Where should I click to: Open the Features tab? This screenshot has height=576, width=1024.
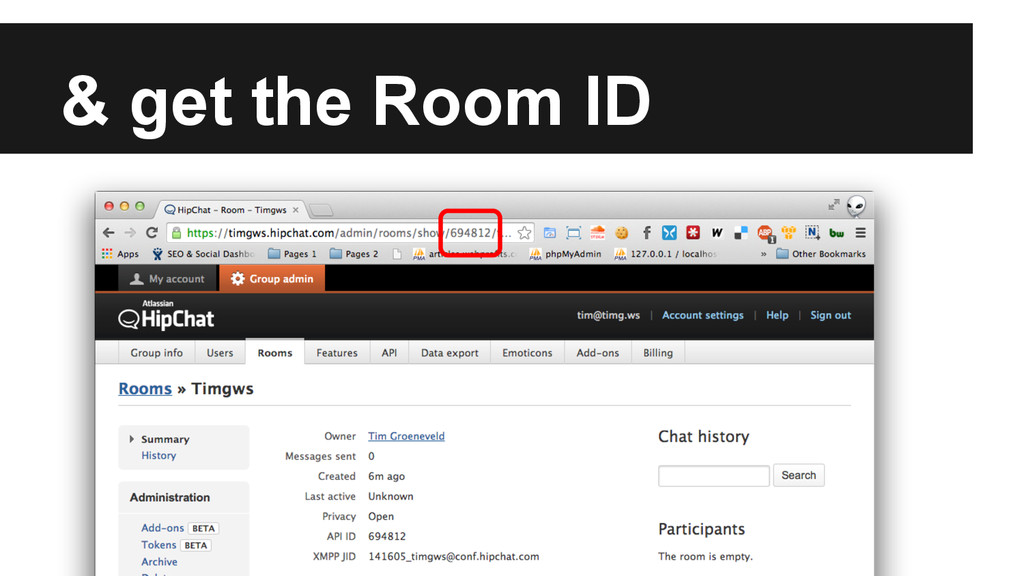(x=337, y=353)
